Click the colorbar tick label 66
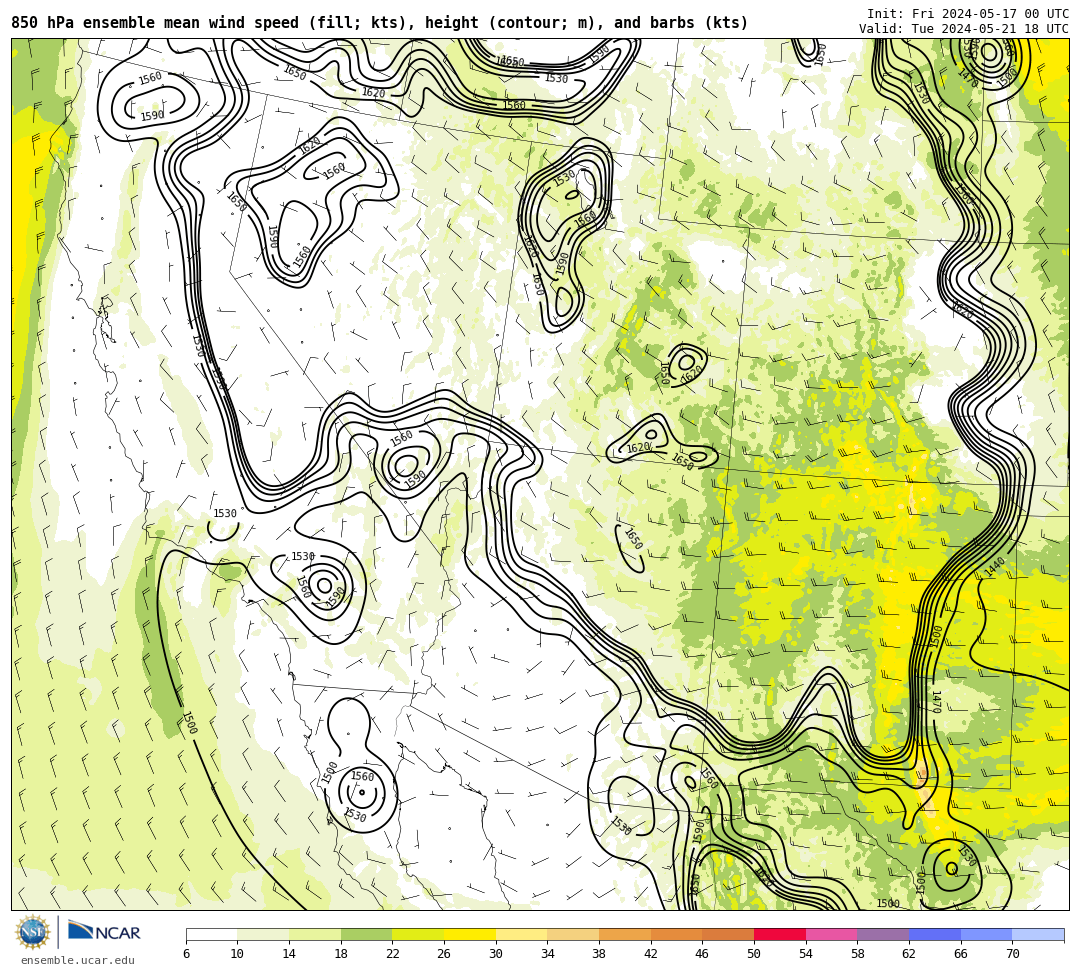1080x973 pixels. 961,954
